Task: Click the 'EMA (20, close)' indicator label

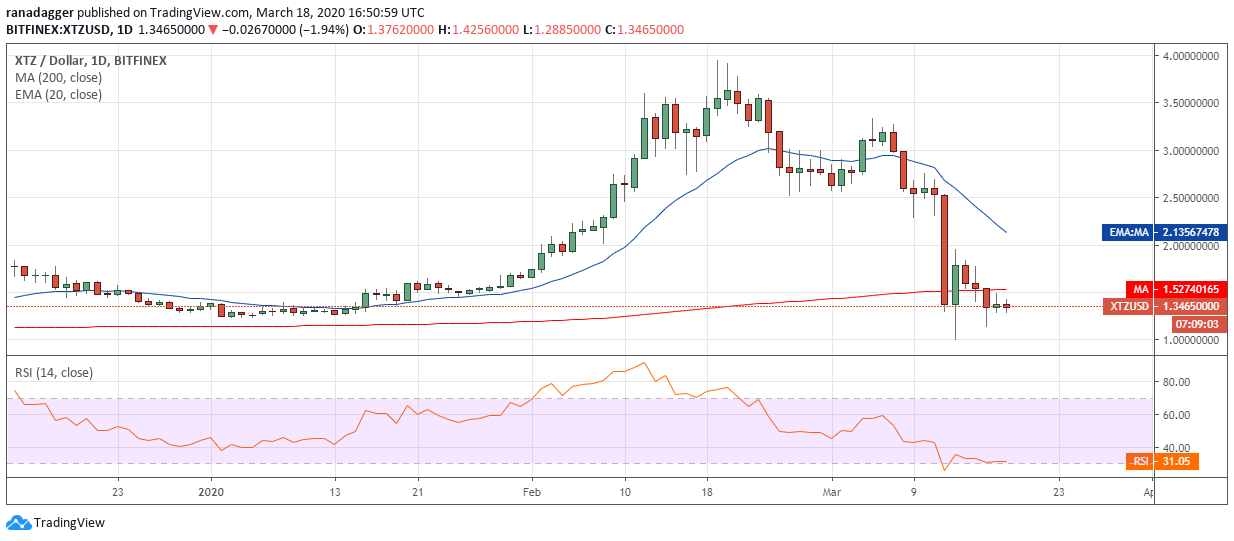Action: (x=57, y=95)
